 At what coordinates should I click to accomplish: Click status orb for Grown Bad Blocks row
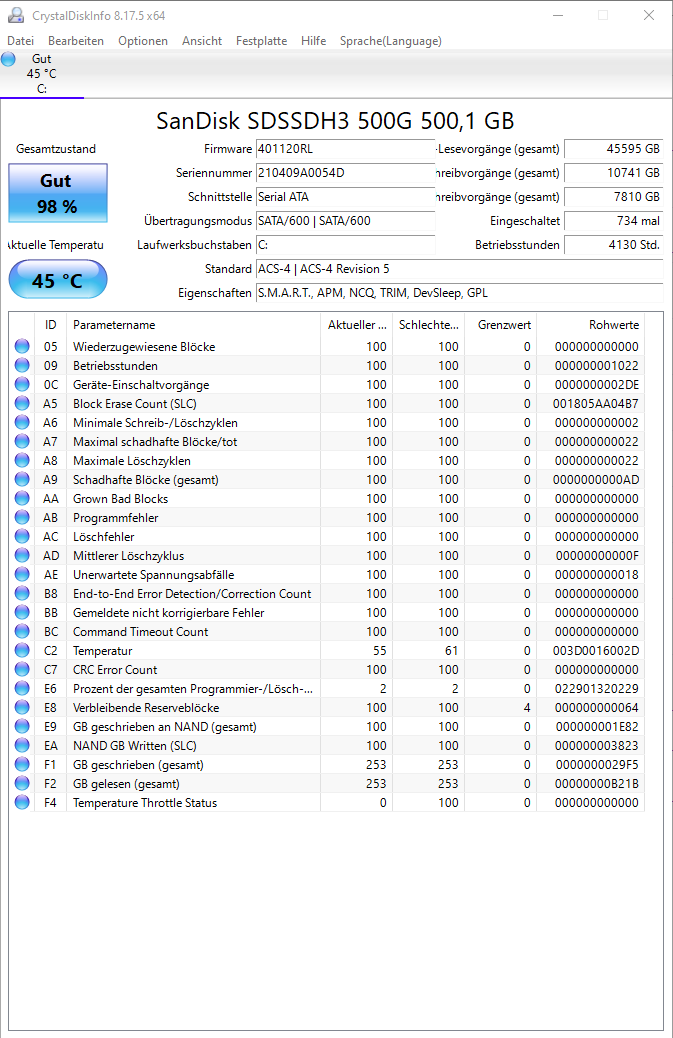[x=22, y=498]
